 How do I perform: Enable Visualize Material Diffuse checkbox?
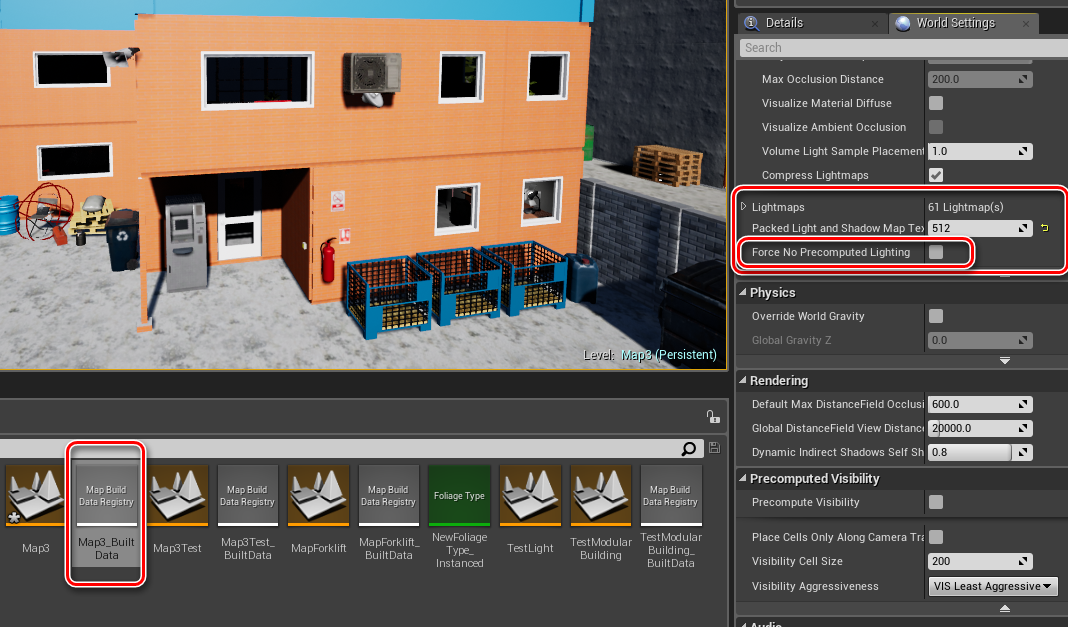click(936, 103)
